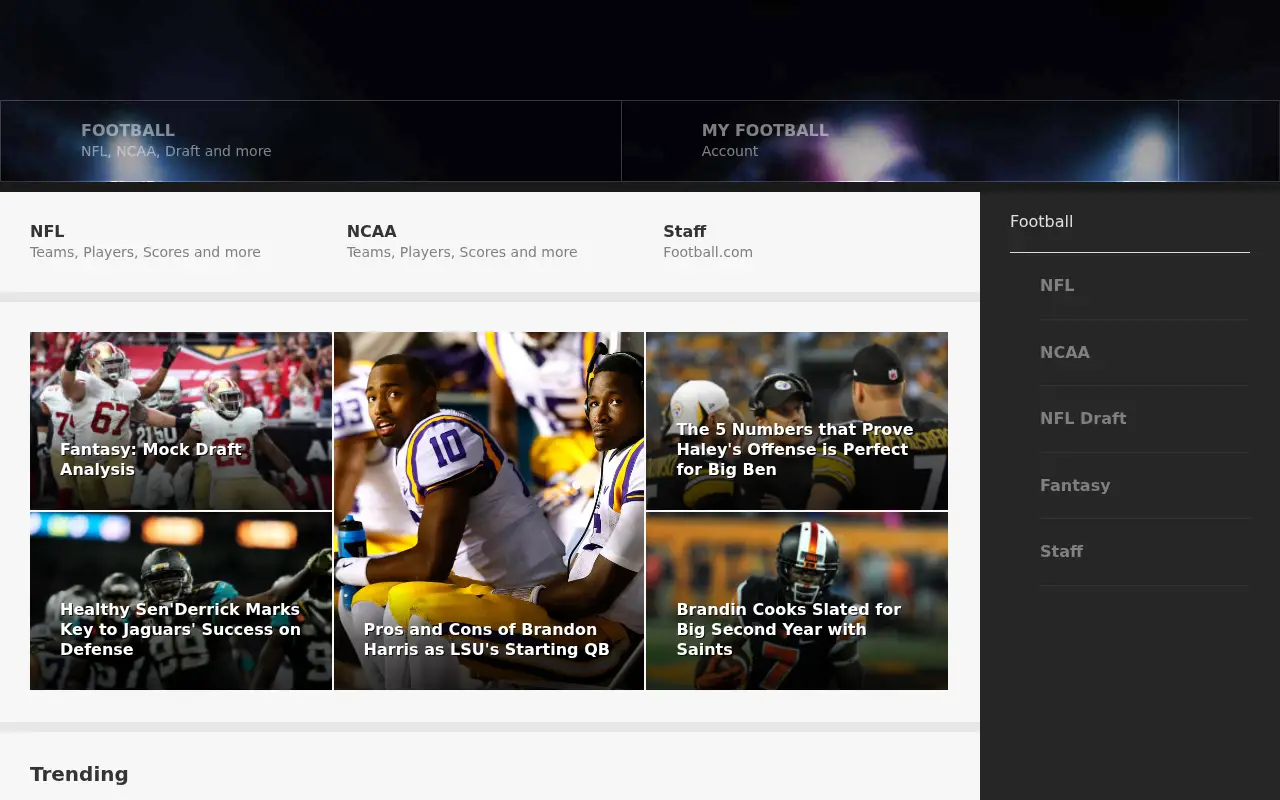1280x800 pixels.
Task: Select NFL Draft in the sidebar
Action: coord(1144,419)
